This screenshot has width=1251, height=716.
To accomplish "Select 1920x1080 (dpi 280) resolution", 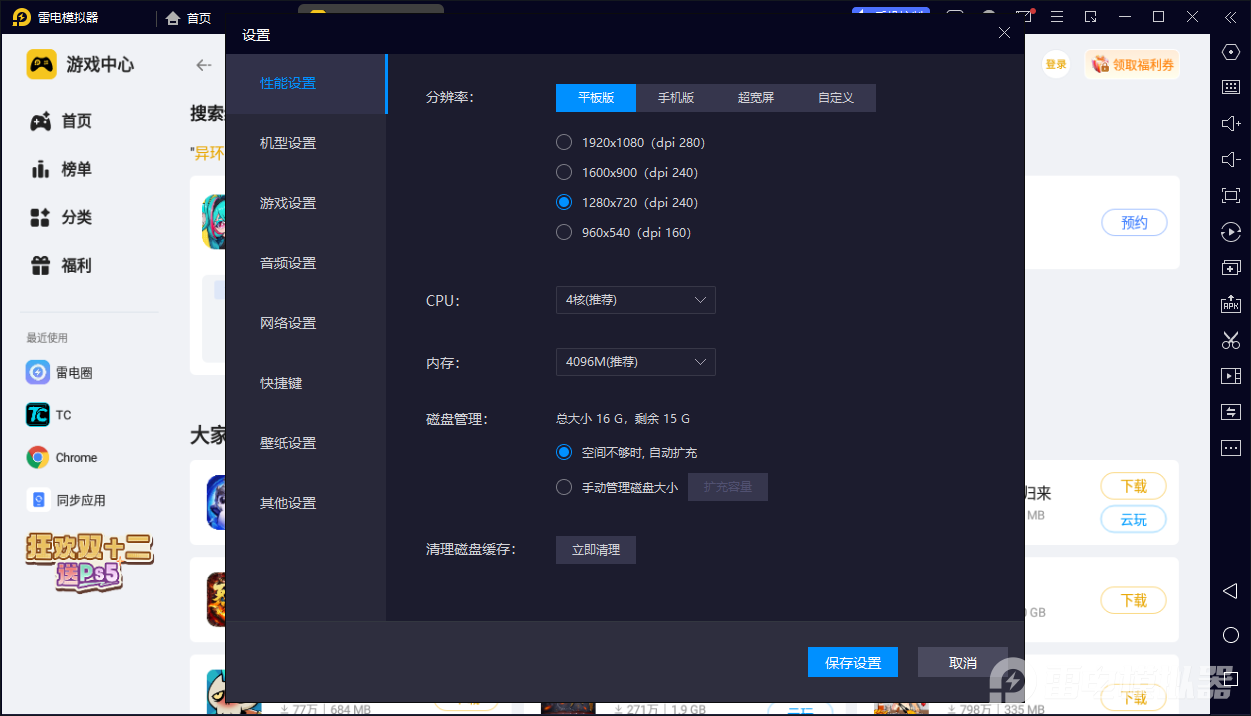I will pos(630,143).
